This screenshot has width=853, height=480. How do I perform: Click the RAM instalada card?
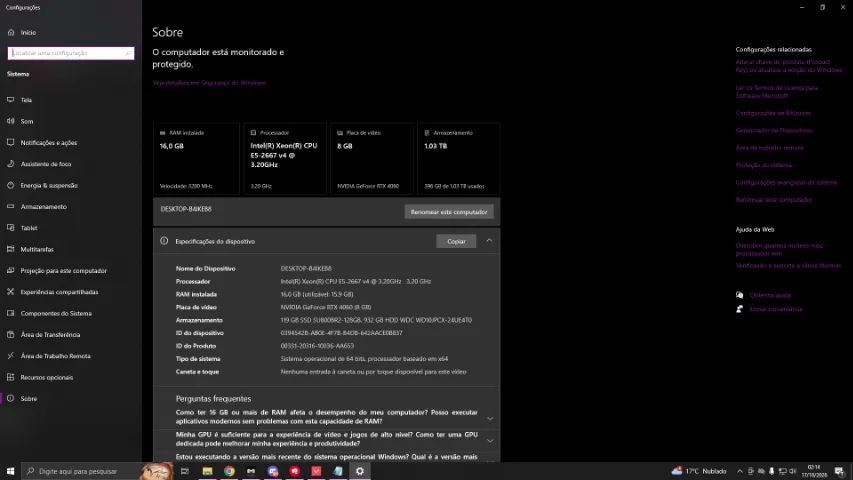pos(196,158)
